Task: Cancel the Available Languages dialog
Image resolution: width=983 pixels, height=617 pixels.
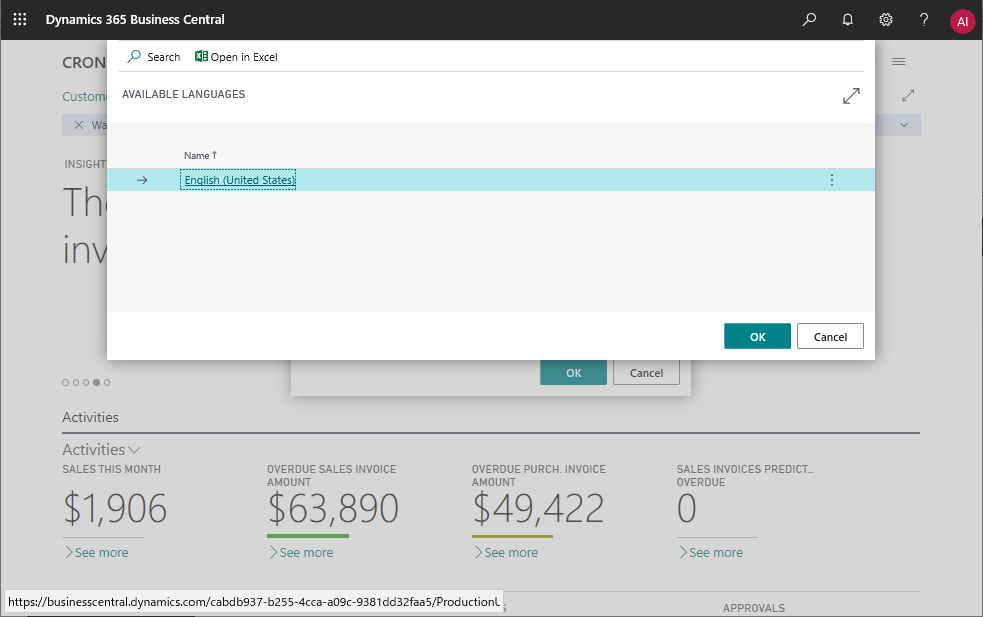Action: coord(830,337)
